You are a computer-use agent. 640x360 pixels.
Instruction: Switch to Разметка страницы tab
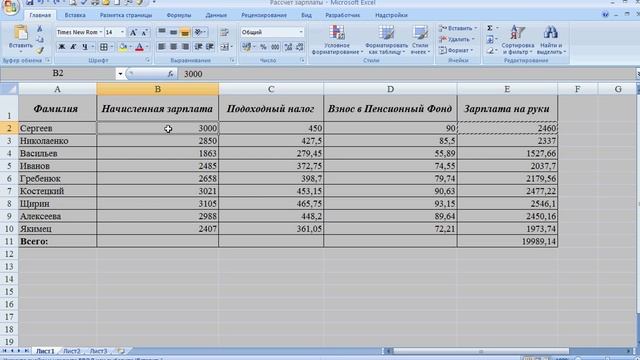pyautogui.click(x=126, y=15)
